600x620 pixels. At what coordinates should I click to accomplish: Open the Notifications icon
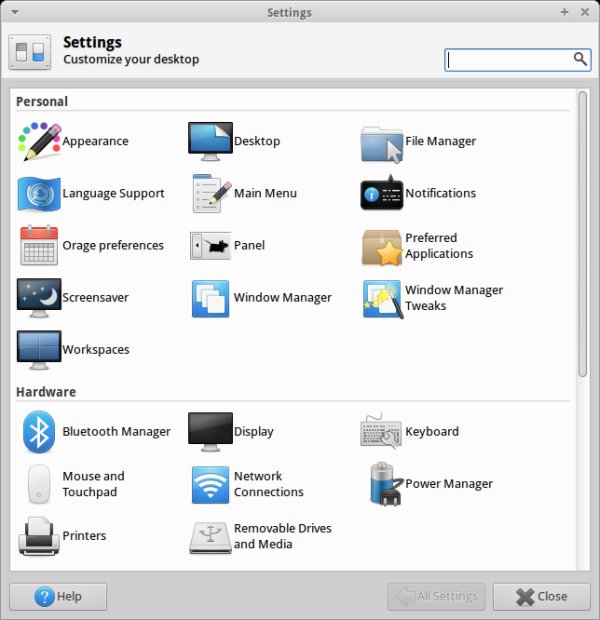click(382, 193)
